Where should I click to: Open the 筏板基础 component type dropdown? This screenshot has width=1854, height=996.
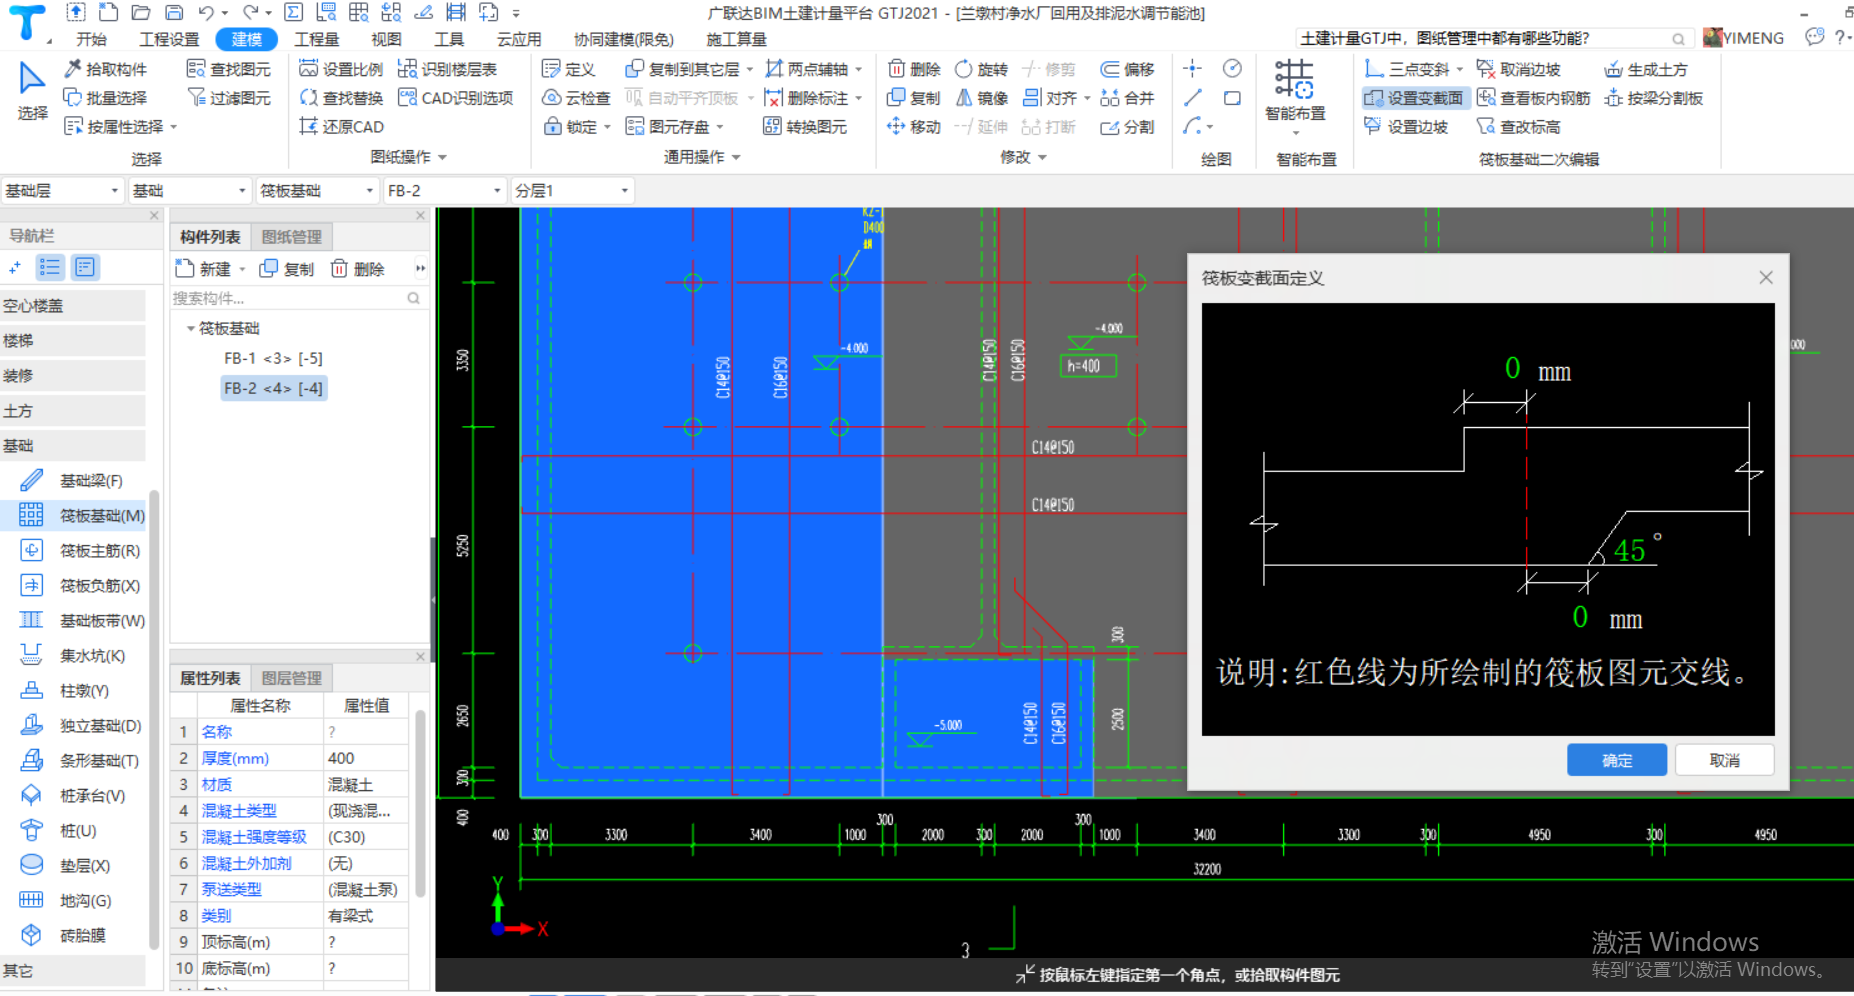(x=317, y=190)
